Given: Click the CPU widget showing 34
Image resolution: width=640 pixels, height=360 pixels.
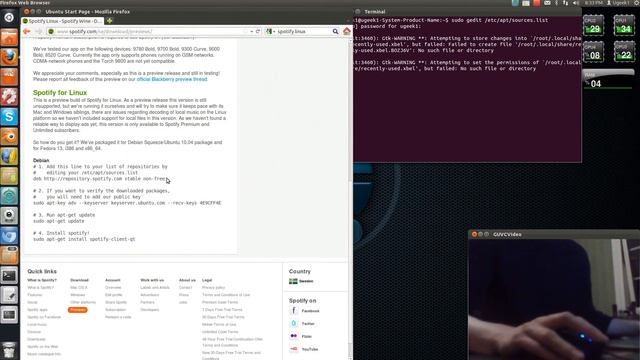Looking at the screenshot, I should coord(624,25).
